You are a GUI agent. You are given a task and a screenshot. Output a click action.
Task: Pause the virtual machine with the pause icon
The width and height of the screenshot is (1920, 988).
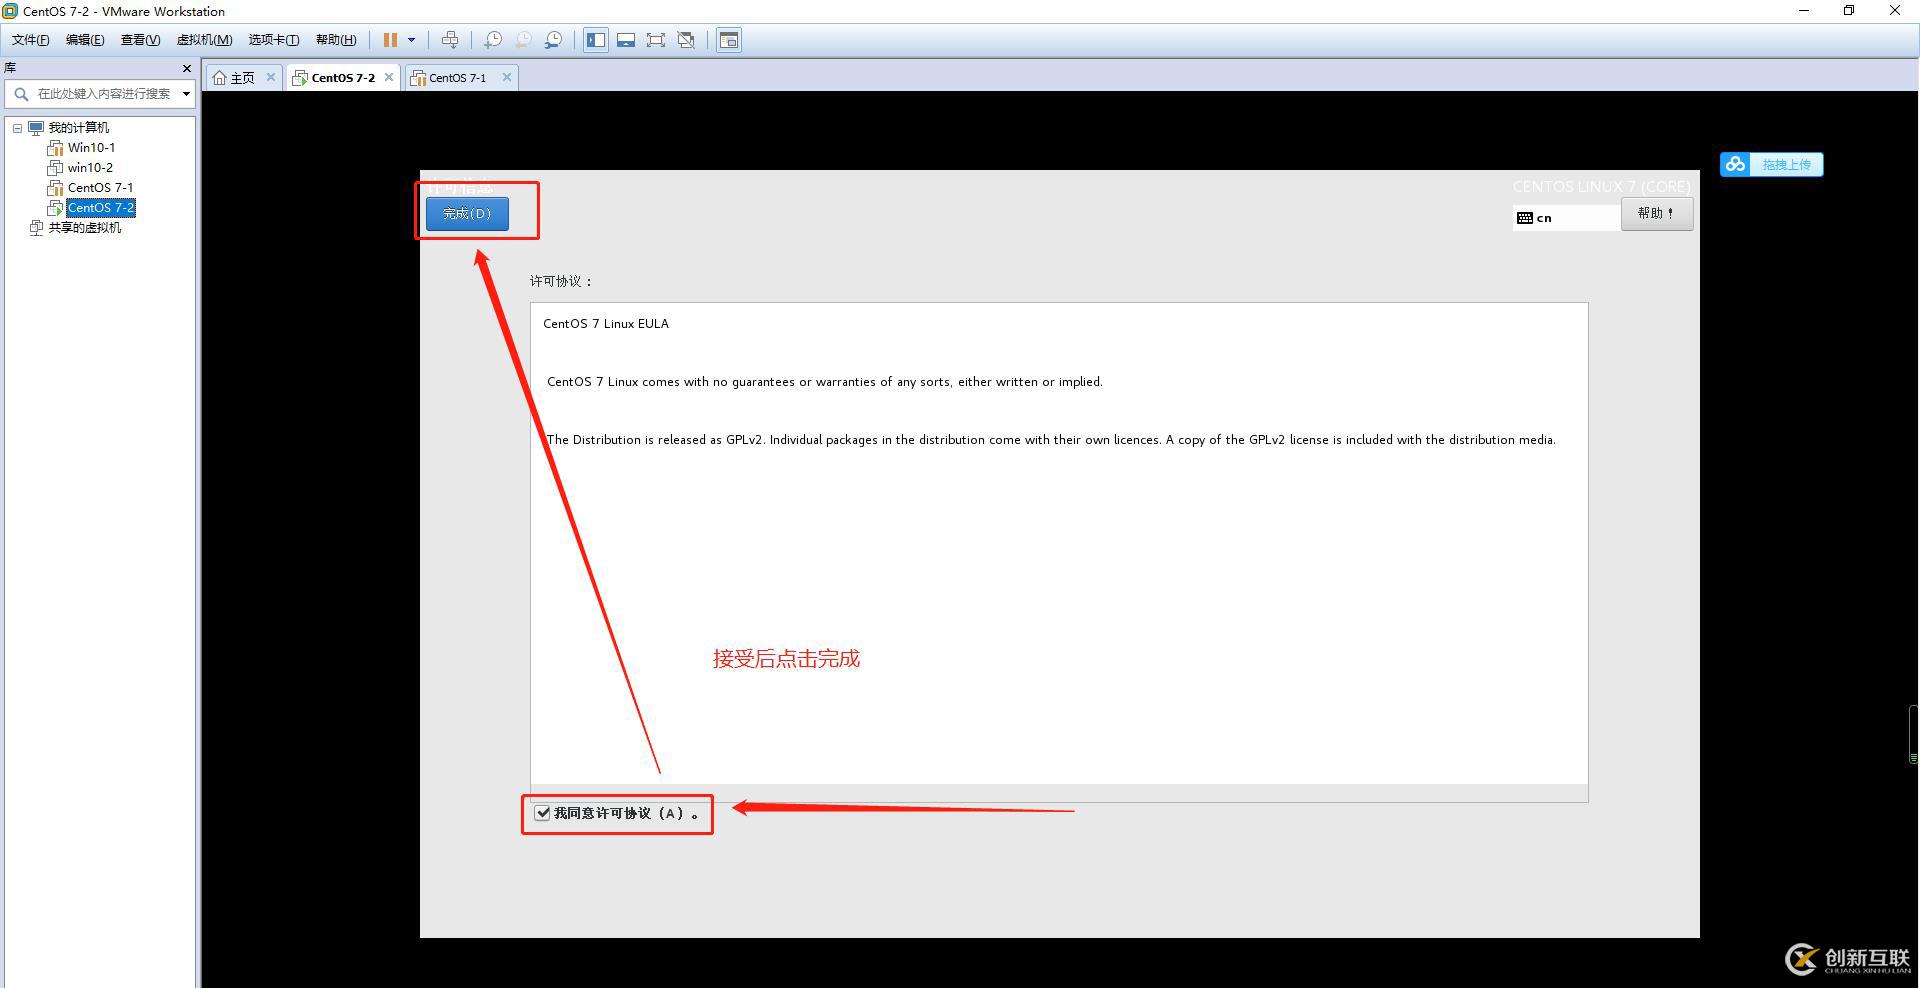tap(390, 40)
